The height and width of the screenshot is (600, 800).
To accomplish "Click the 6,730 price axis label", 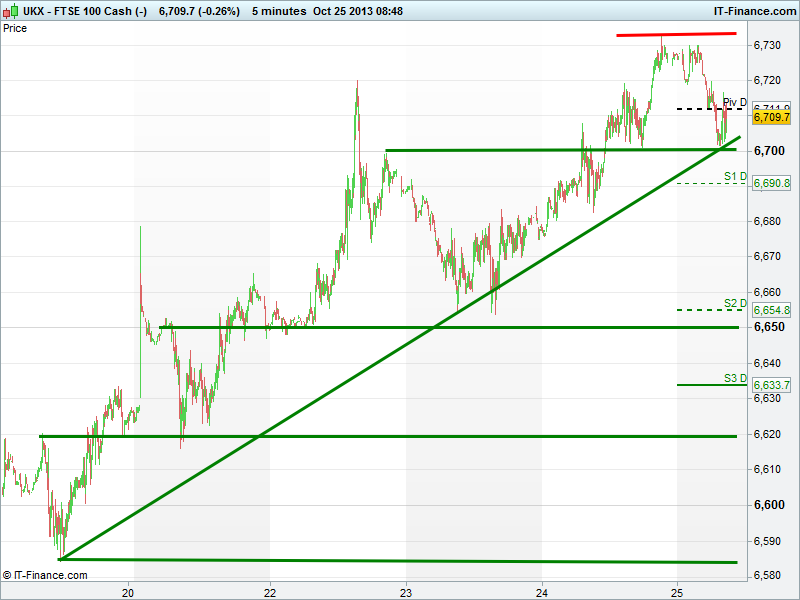I will [767, 45].
